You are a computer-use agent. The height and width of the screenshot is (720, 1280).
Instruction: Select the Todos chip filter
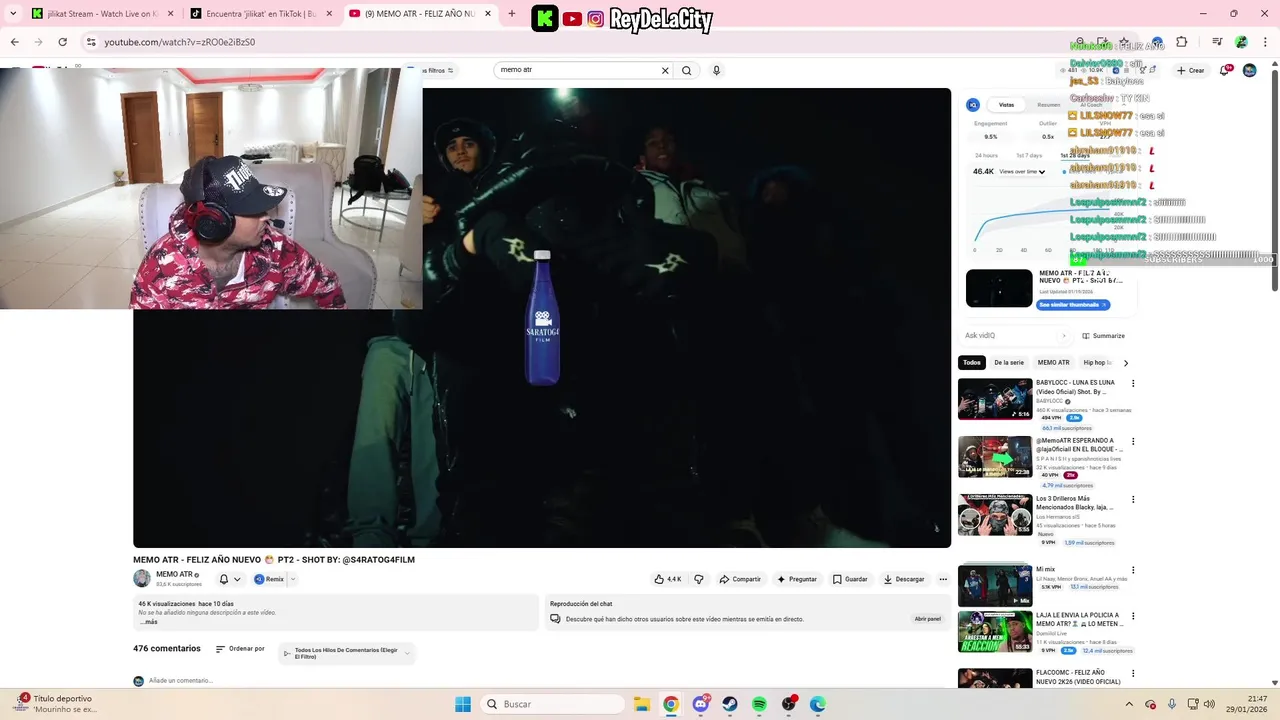[x=972, y=363]
